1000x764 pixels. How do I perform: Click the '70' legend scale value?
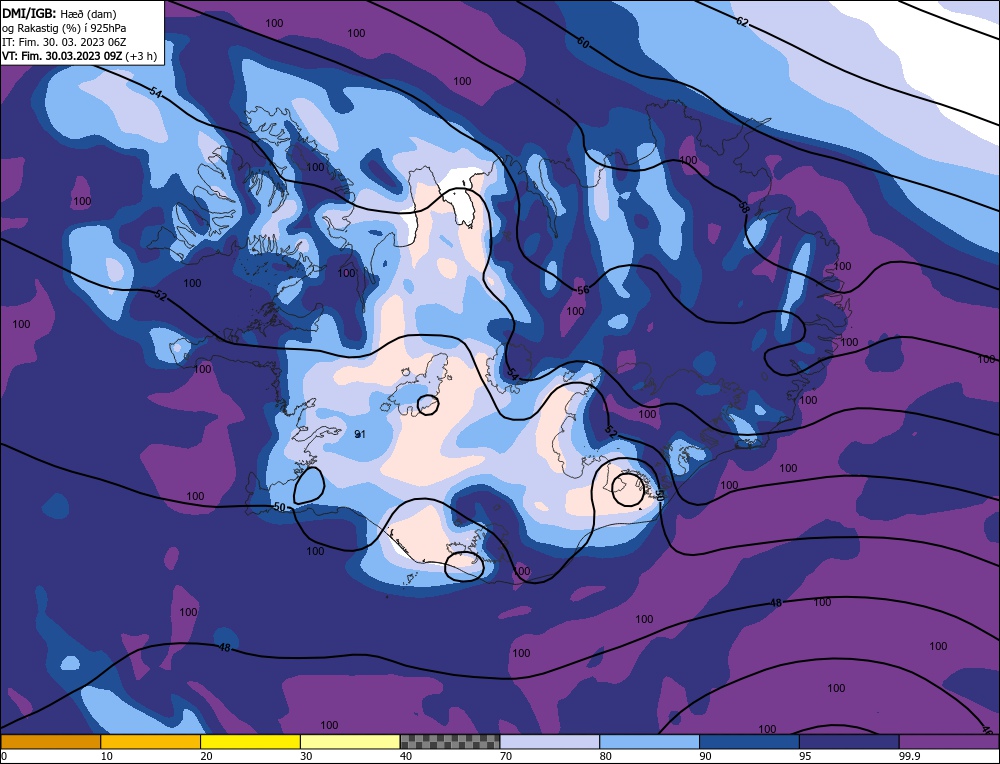pyautogui.click(x=506, y=756)
